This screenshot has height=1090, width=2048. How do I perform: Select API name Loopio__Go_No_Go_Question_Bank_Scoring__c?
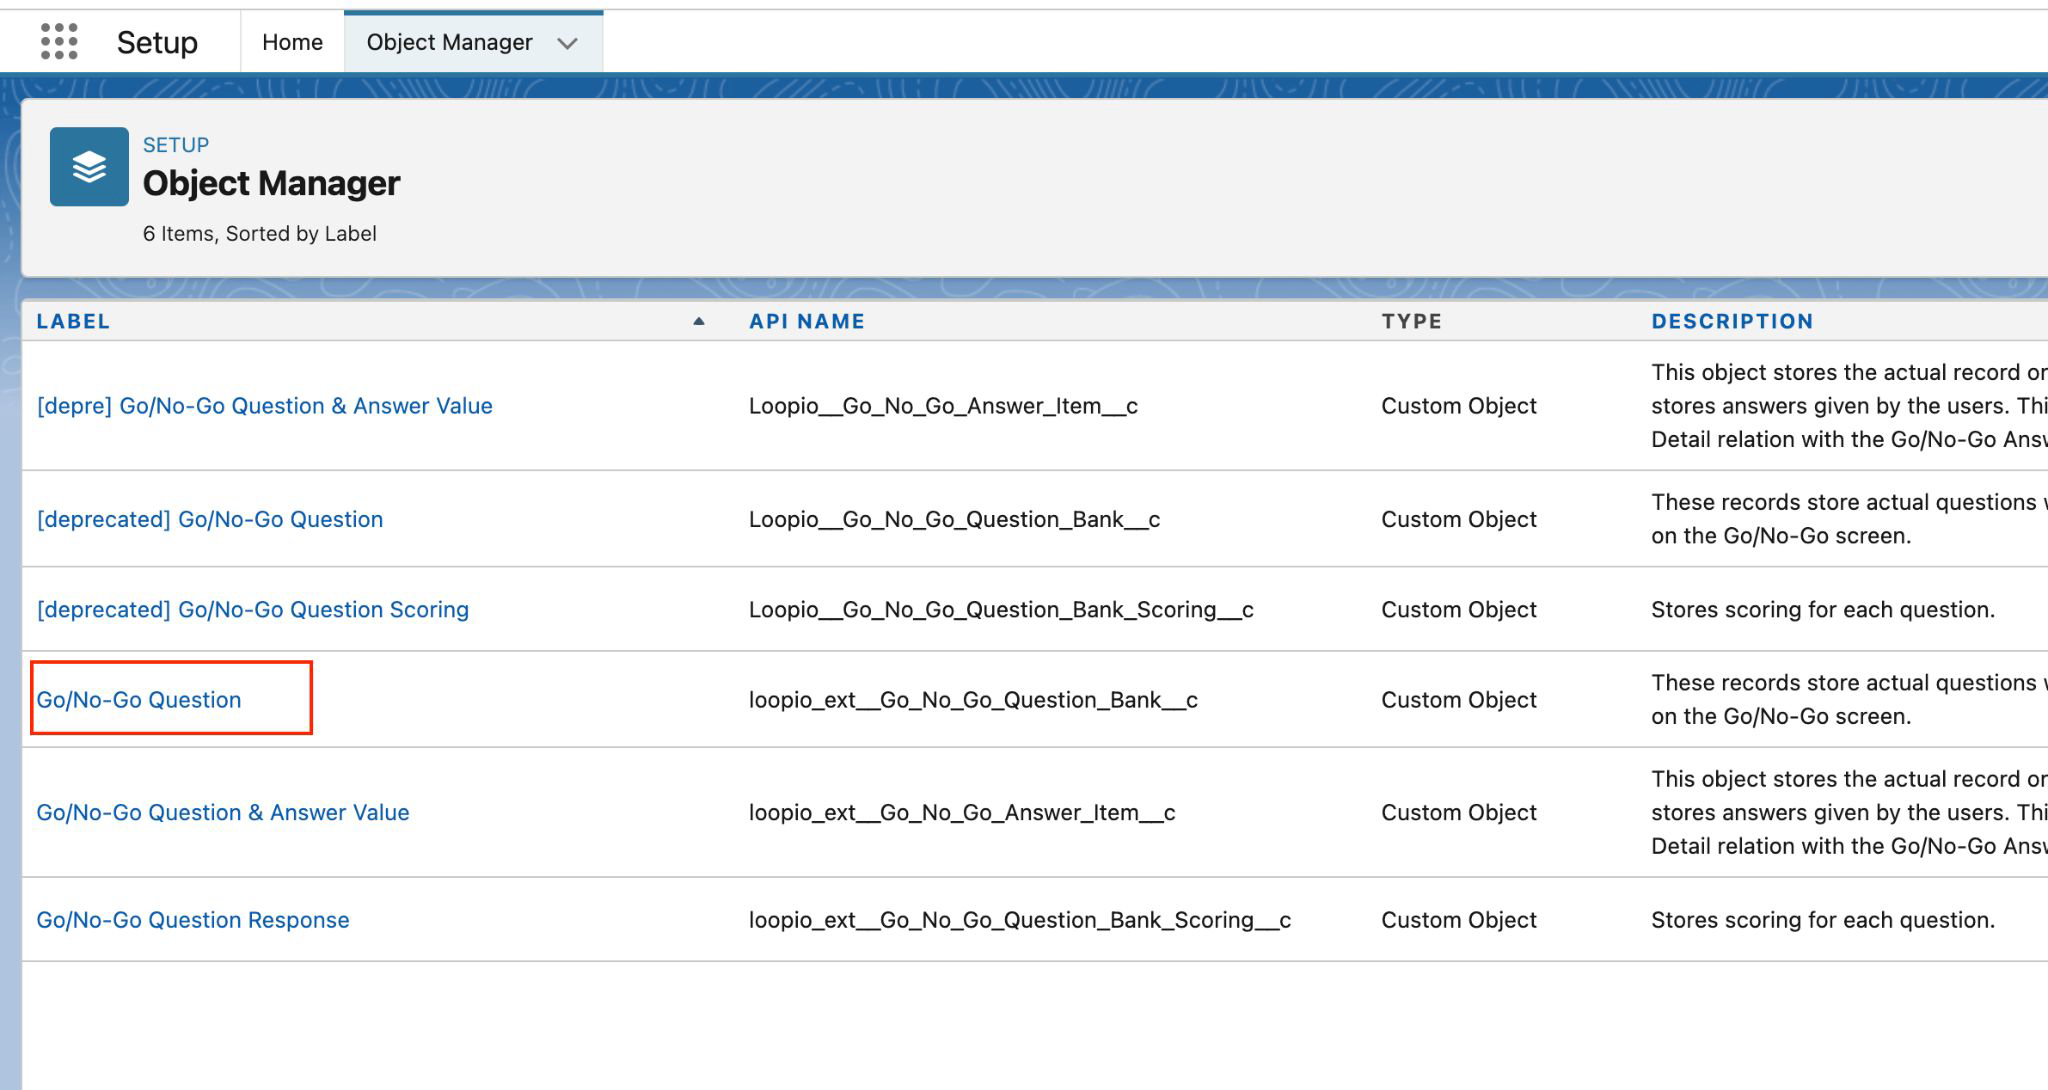point(1001,609)
